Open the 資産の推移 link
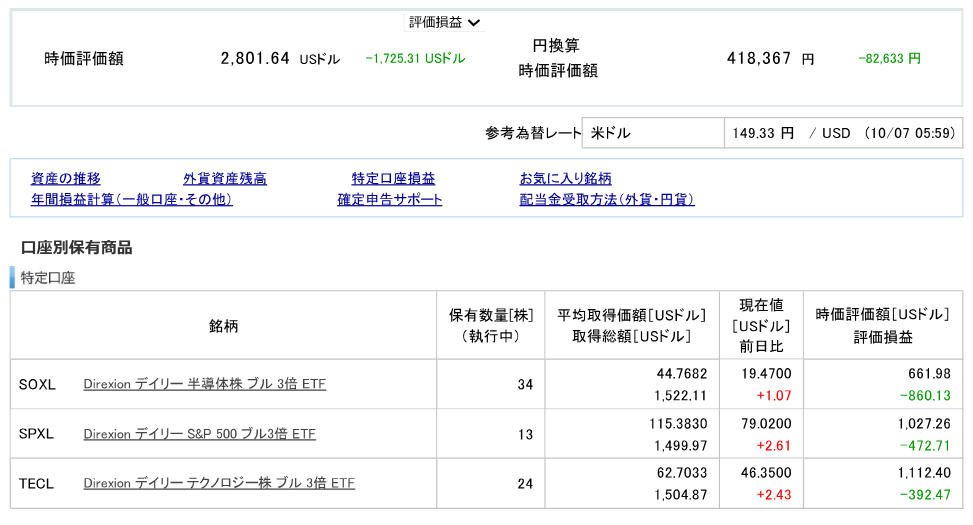 click(66, 179)
